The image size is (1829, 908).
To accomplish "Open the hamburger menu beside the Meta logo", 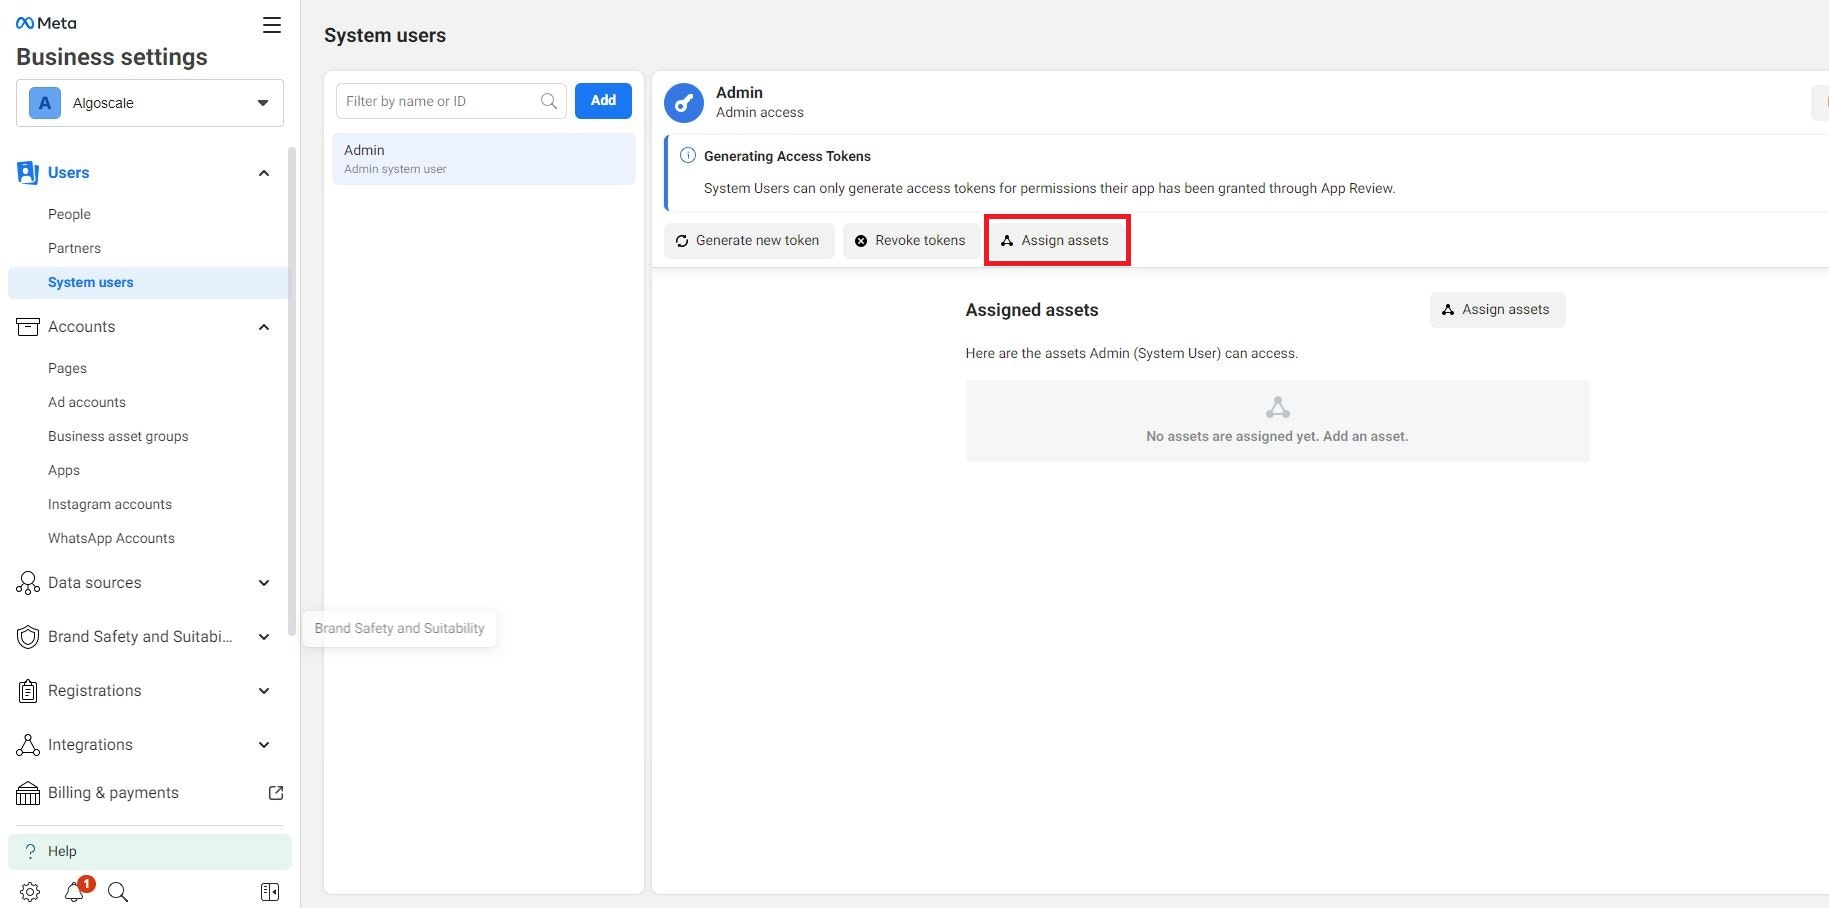I will (x=271, y=25).
